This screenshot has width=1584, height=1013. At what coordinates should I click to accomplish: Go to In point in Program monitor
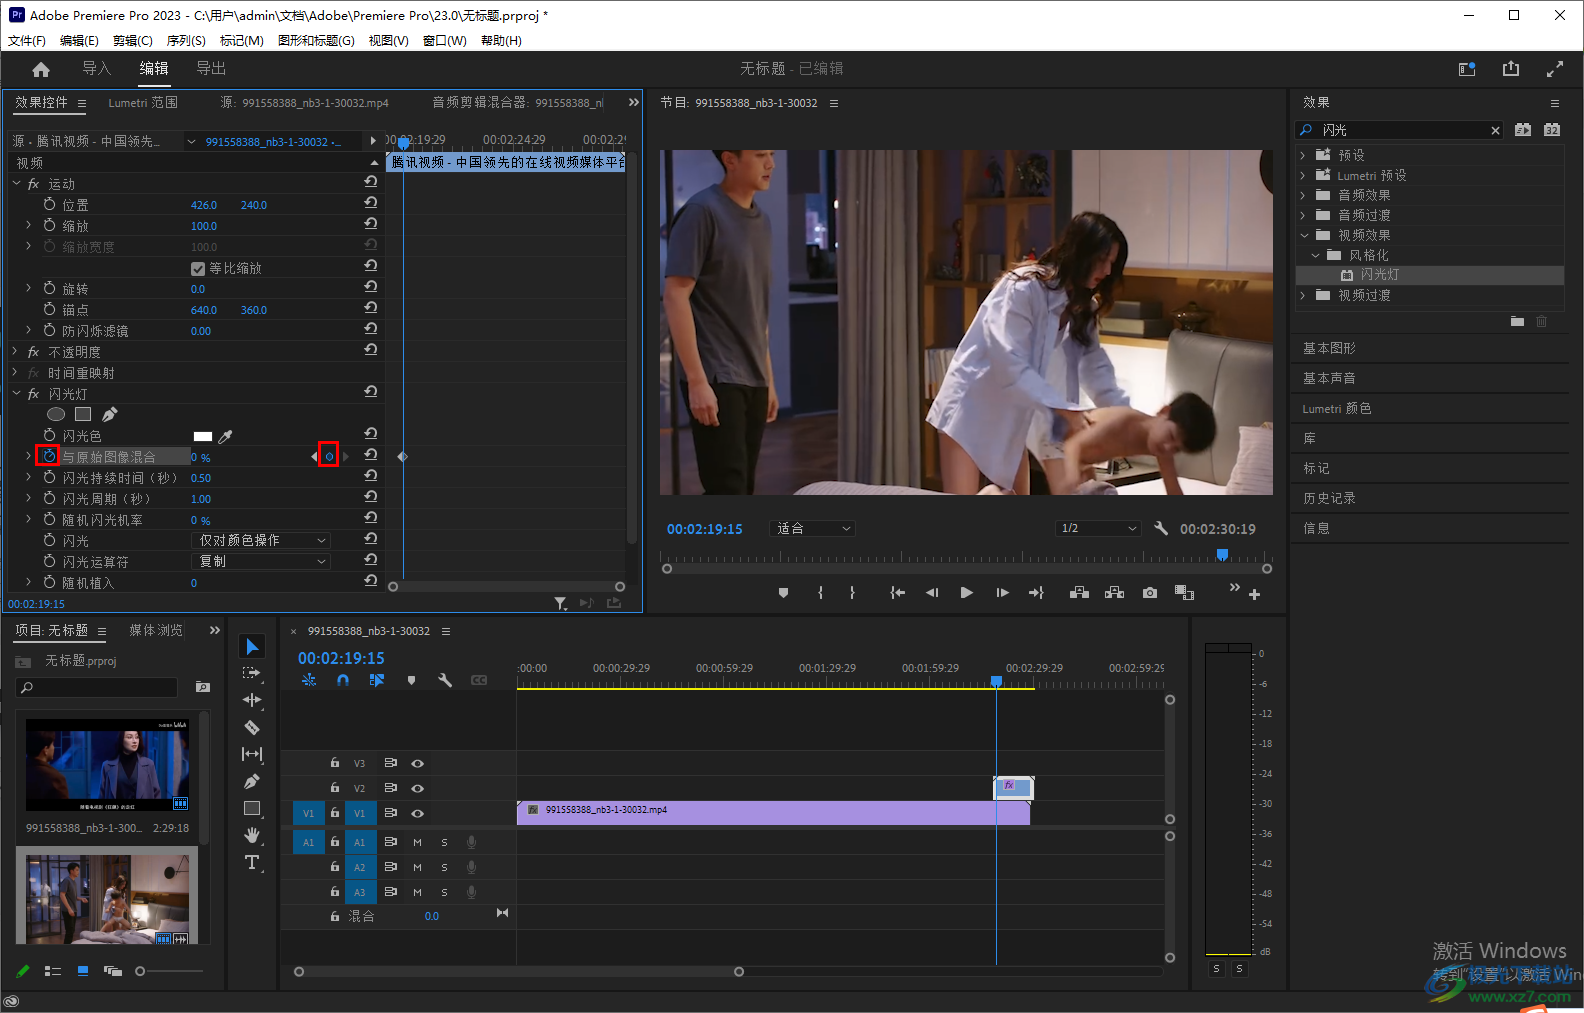tap(898, 593)
